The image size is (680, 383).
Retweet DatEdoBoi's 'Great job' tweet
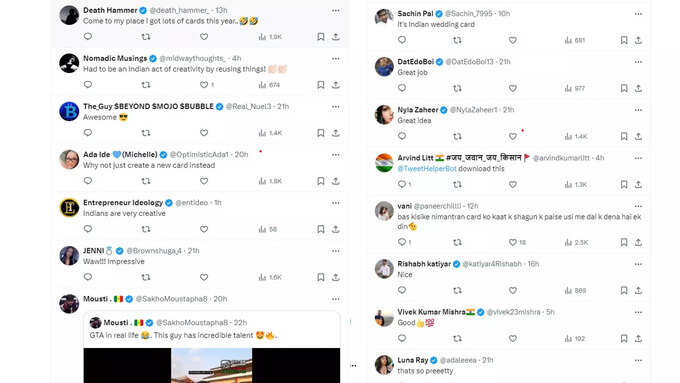point(457,88)
